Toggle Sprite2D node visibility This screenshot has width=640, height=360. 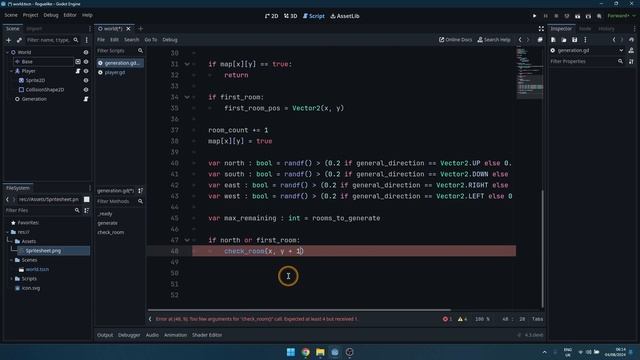[x=86, y=80]
